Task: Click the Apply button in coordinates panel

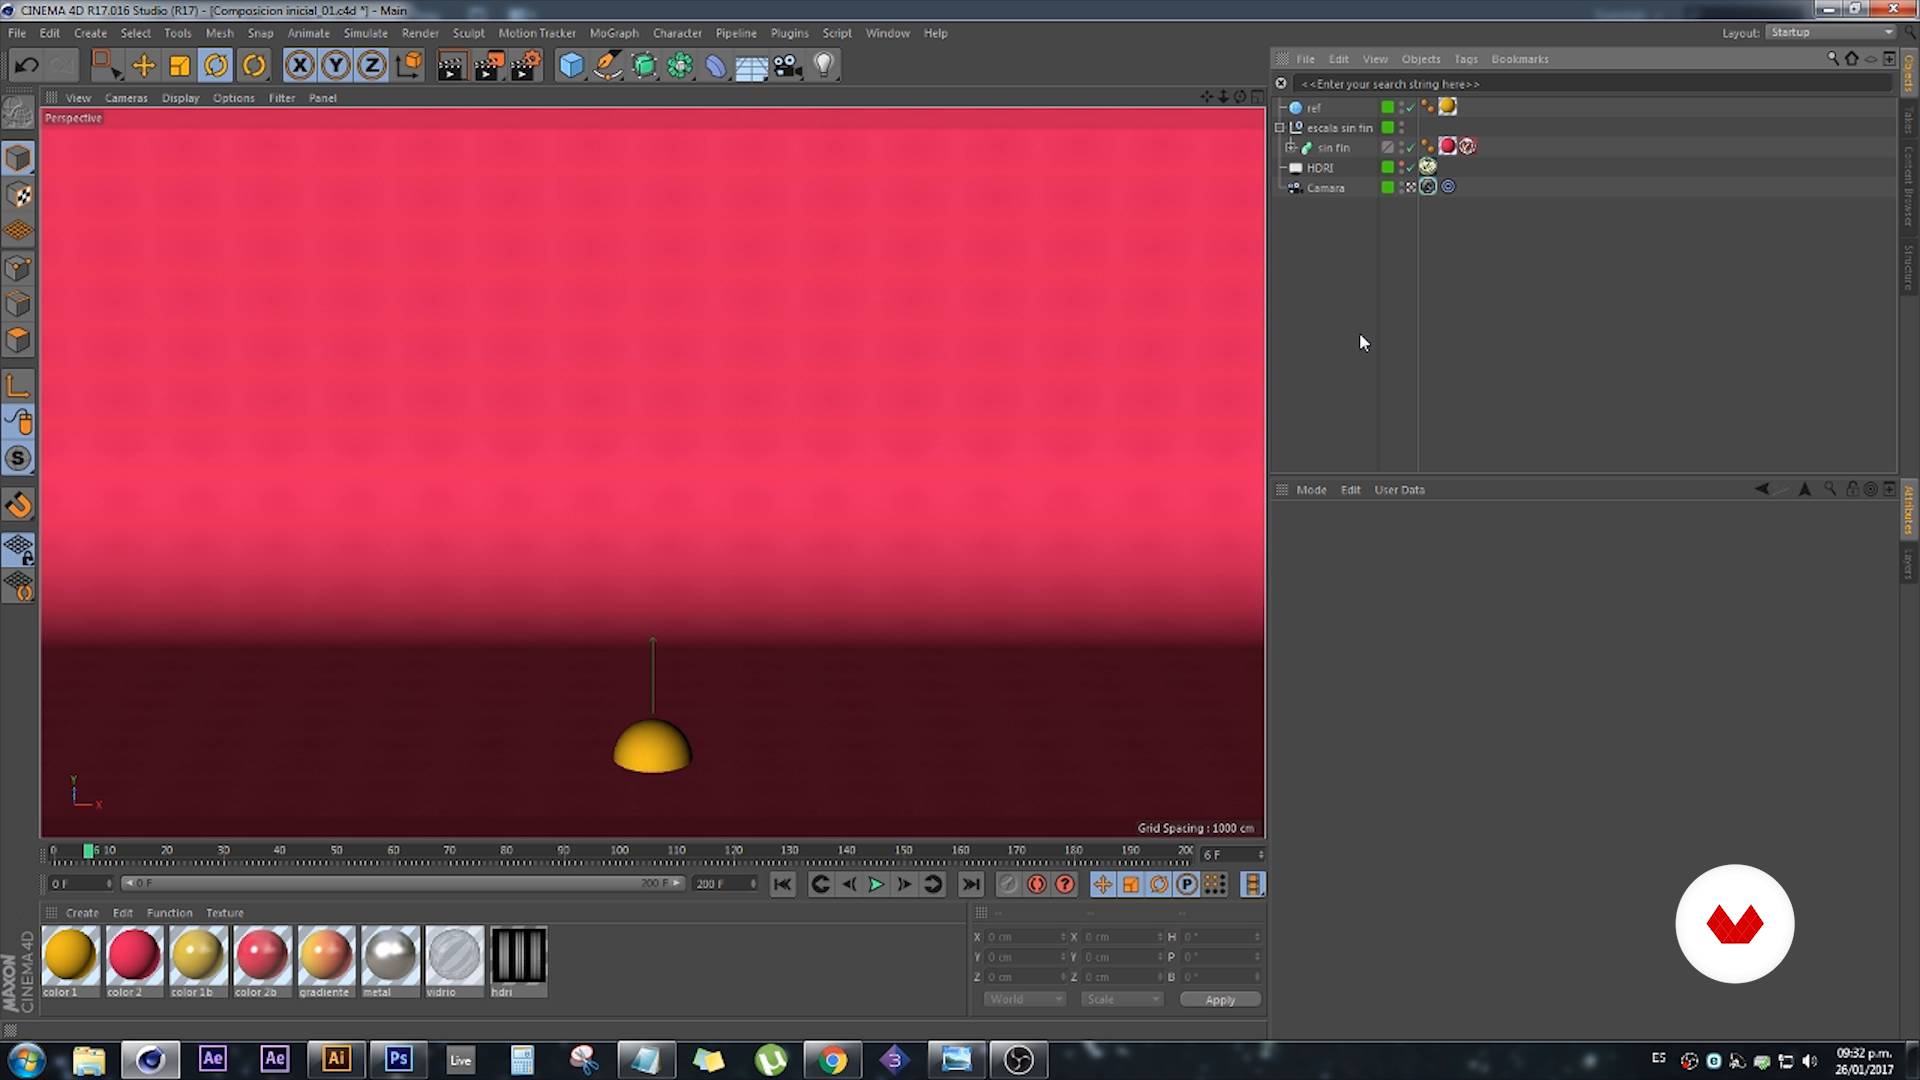Action: click(1219, 999)
